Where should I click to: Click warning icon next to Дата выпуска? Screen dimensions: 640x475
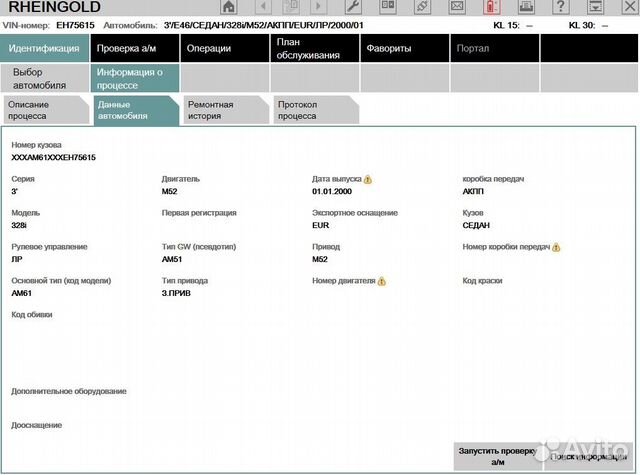(368, 180)
